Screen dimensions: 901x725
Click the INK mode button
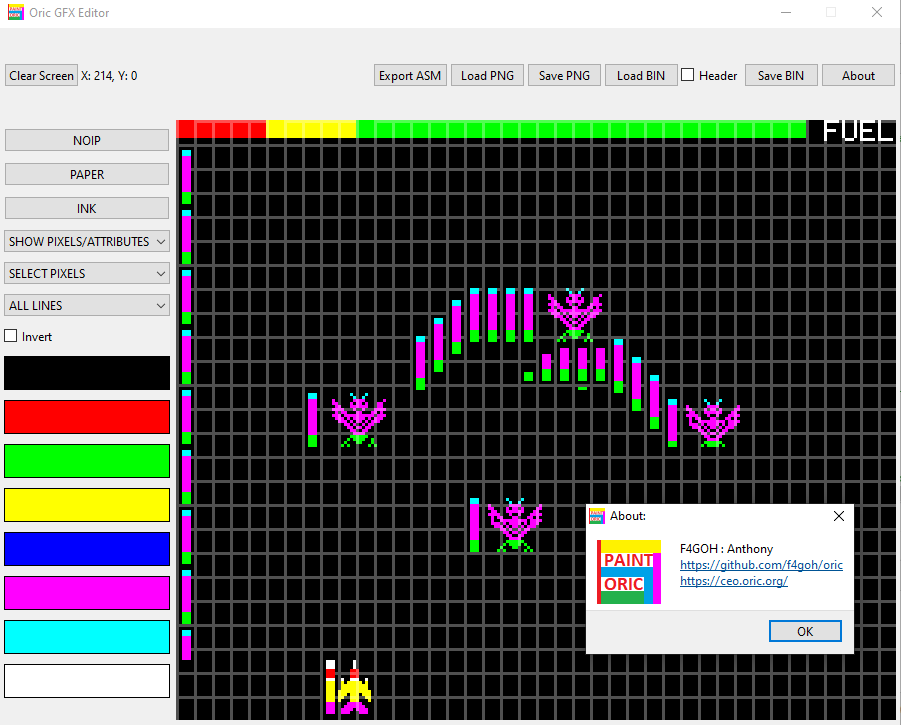[87, 208]
